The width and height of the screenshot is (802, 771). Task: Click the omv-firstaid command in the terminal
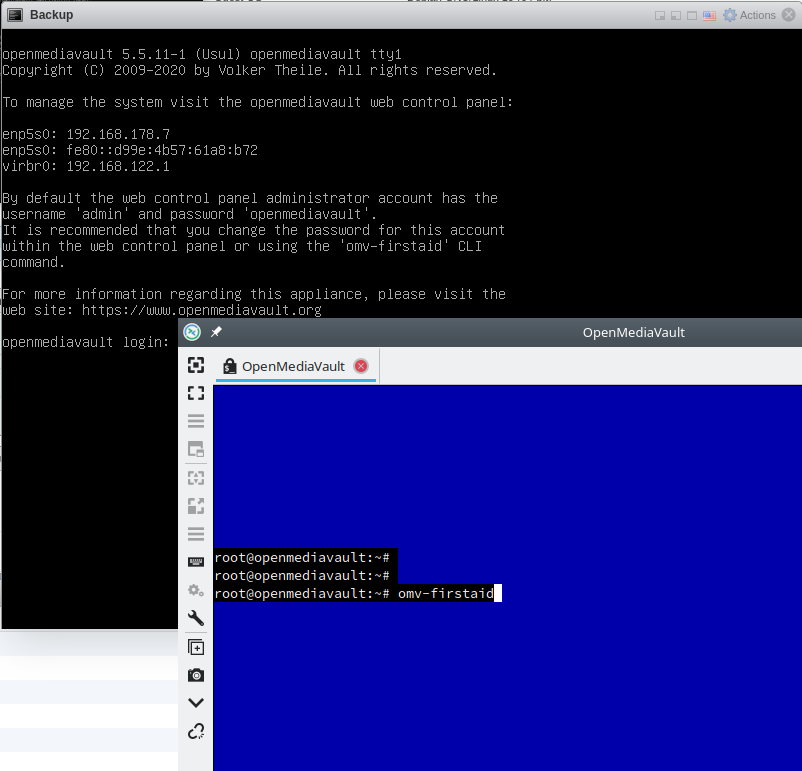[445, 593]
